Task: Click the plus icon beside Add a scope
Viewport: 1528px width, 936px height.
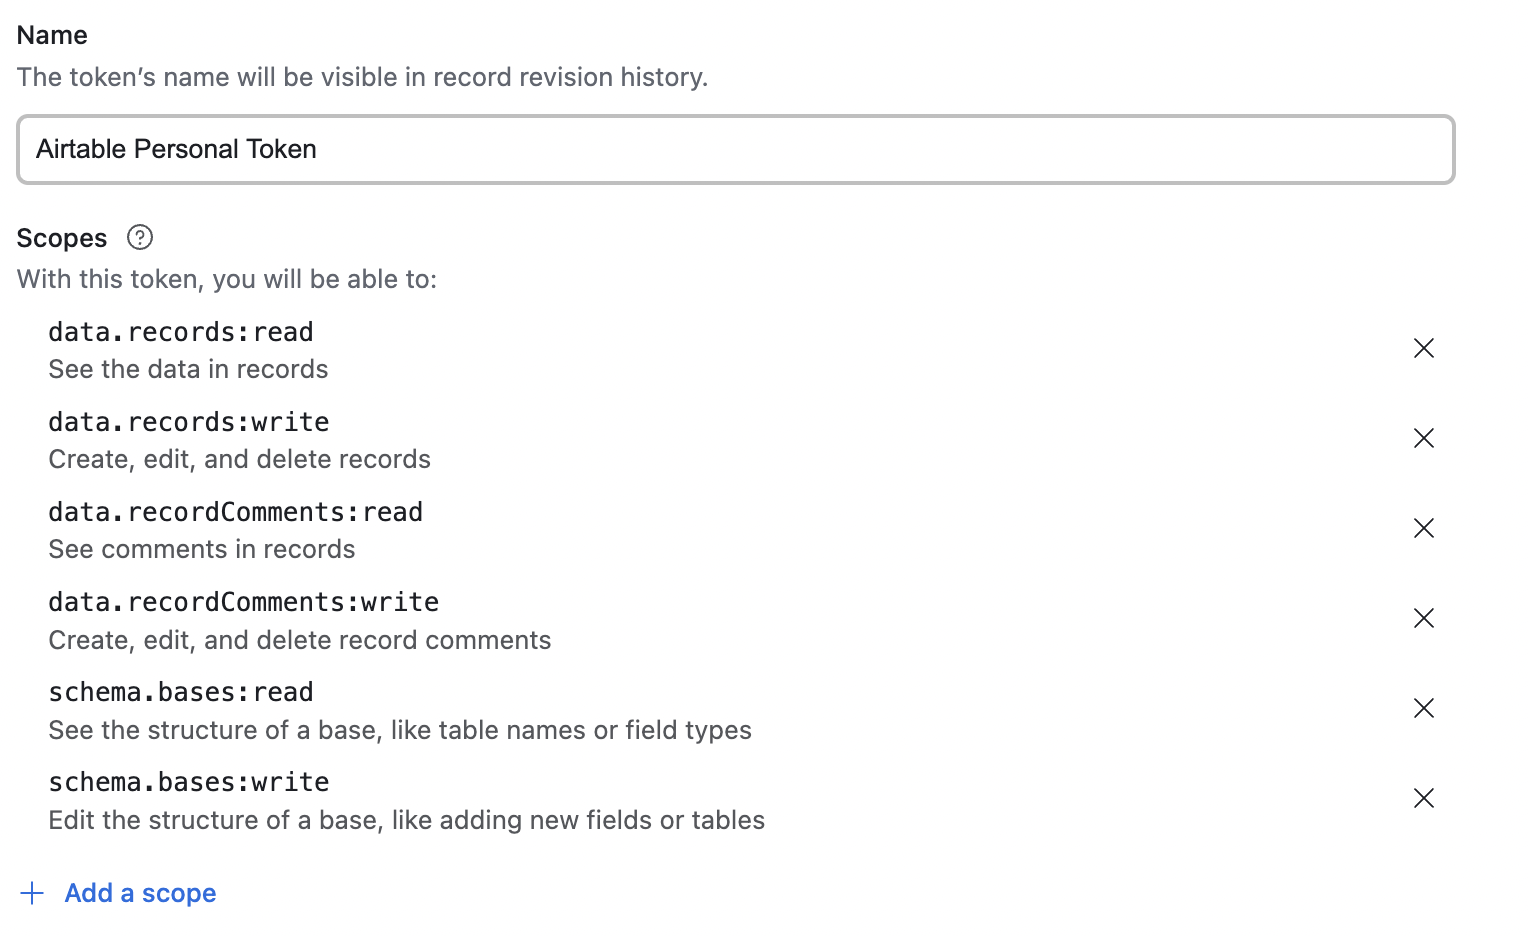Action: [x=32, y=893]
